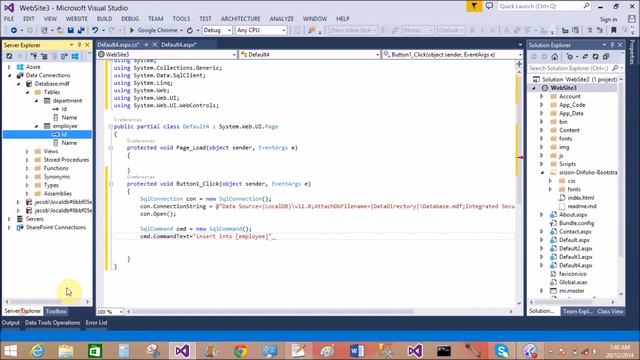Viewport: 640px width, 360px height.
Task: Expand the App_Code folder
Action: coord(542,105)
